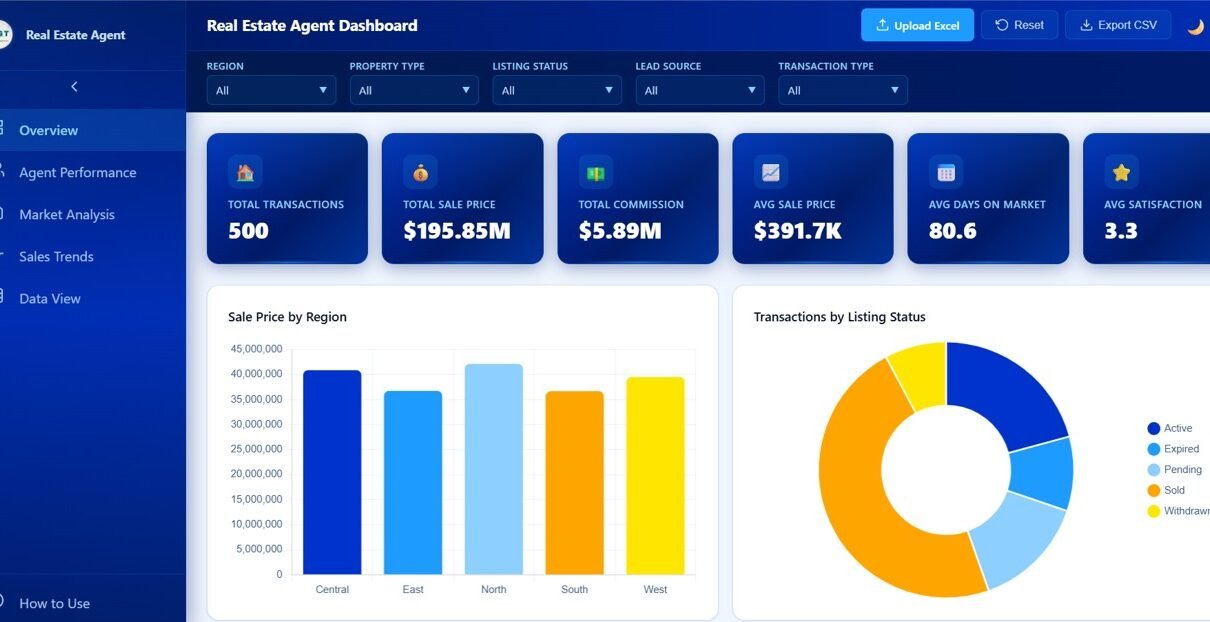1210x622 pixels.
Task: Open the Market Analysis page
Action: point(66,214)
